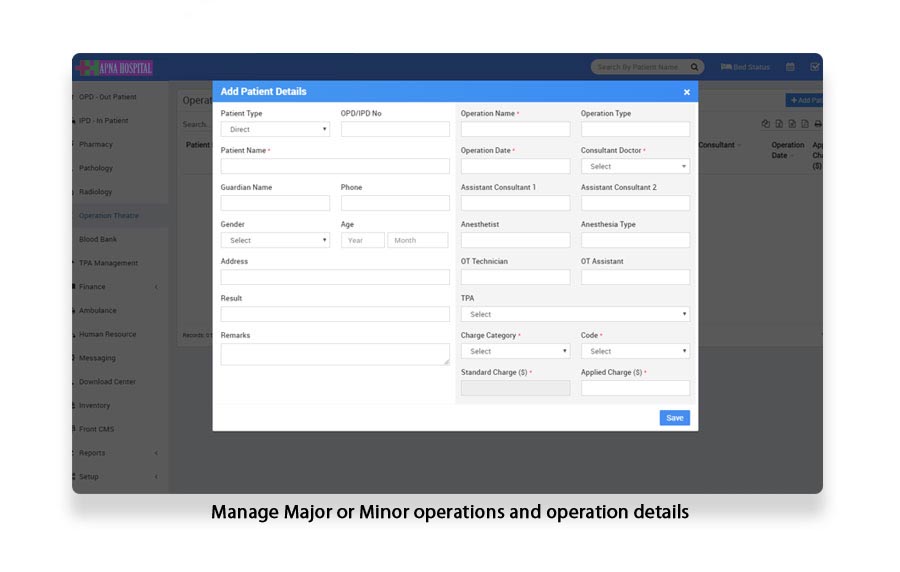Open the Gender select dropdown

click(x=276, y=240)
